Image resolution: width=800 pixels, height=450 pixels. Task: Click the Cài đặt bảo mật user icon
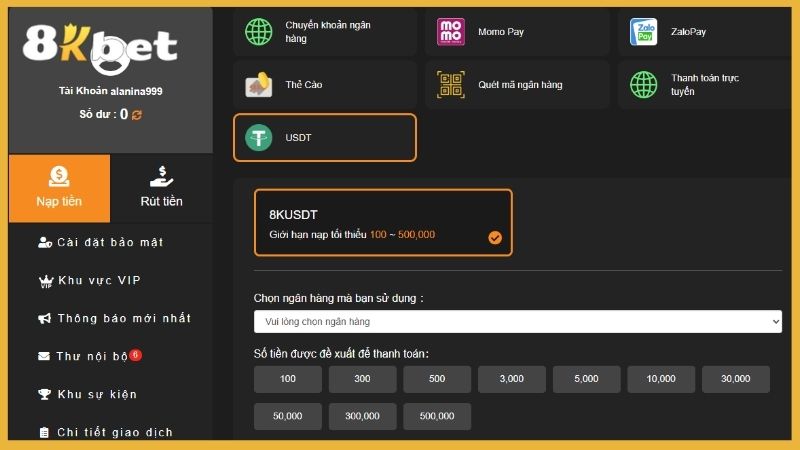[x=45, y=242]
